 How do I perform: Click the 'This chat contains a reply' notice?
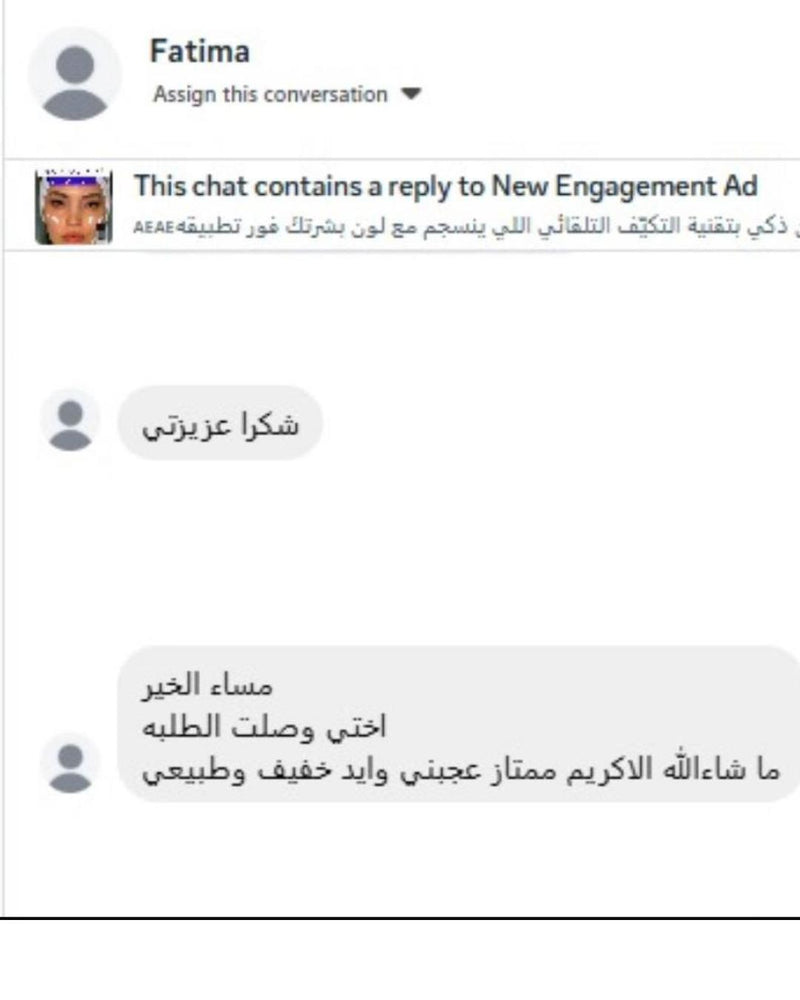click(445, 186)
